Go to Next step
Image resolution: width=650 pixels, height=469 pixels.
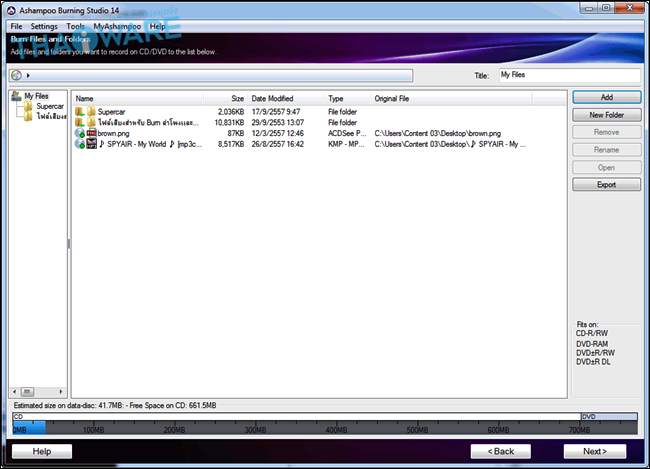[x=595, y=451]
